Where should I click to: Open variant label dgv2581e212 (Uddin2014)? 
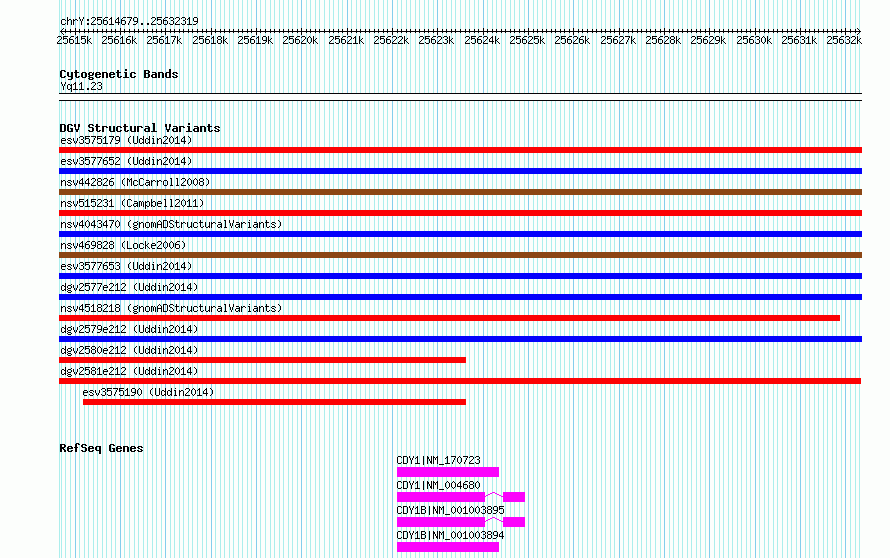click(x=129, y=371)
